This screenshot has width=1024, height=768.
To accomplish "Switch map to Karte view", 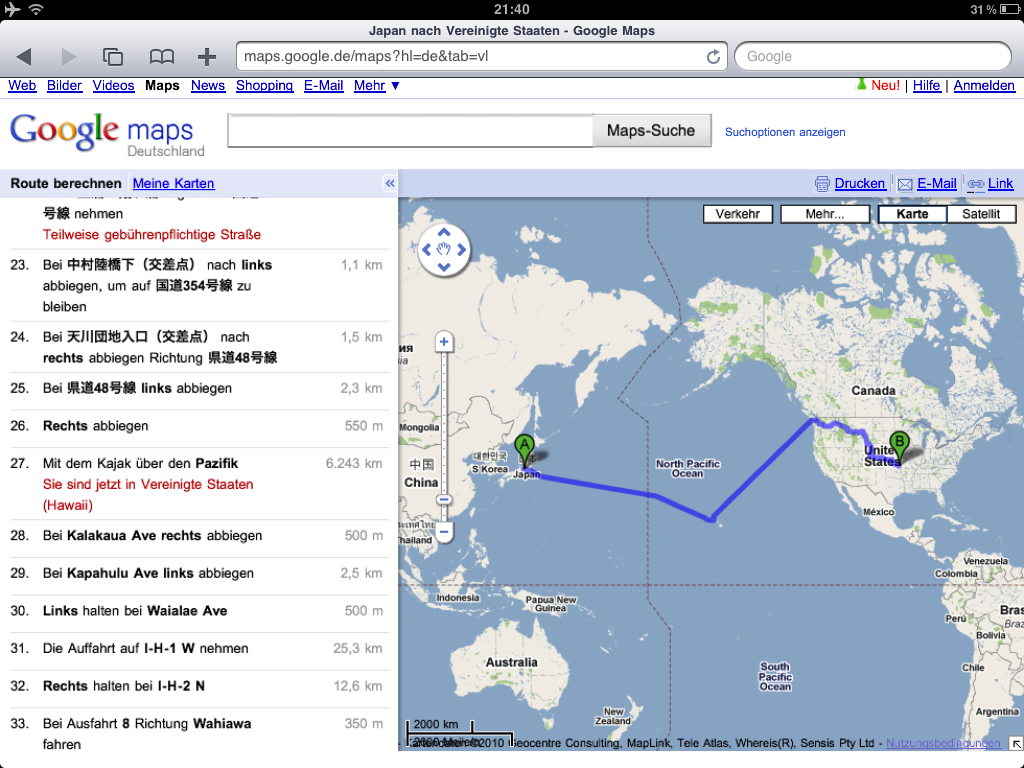I will (912, 214).
